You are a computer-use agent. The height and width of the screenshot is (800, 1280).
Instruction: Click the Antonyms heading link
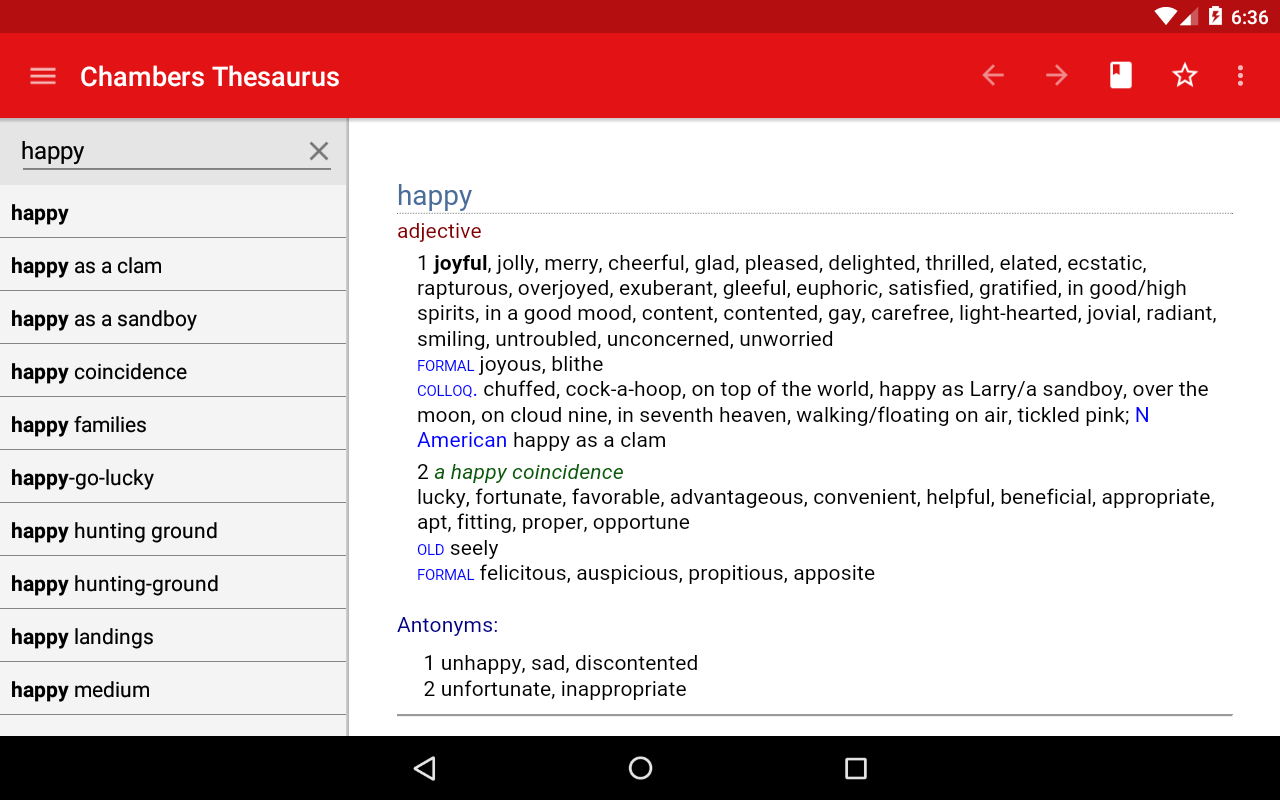[x=447, y=624]
